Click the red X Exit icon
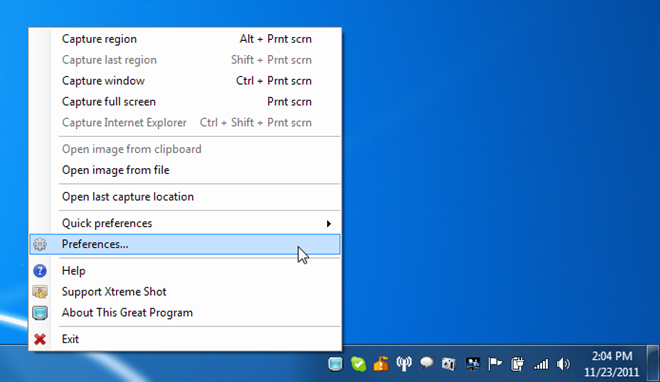 40,339
